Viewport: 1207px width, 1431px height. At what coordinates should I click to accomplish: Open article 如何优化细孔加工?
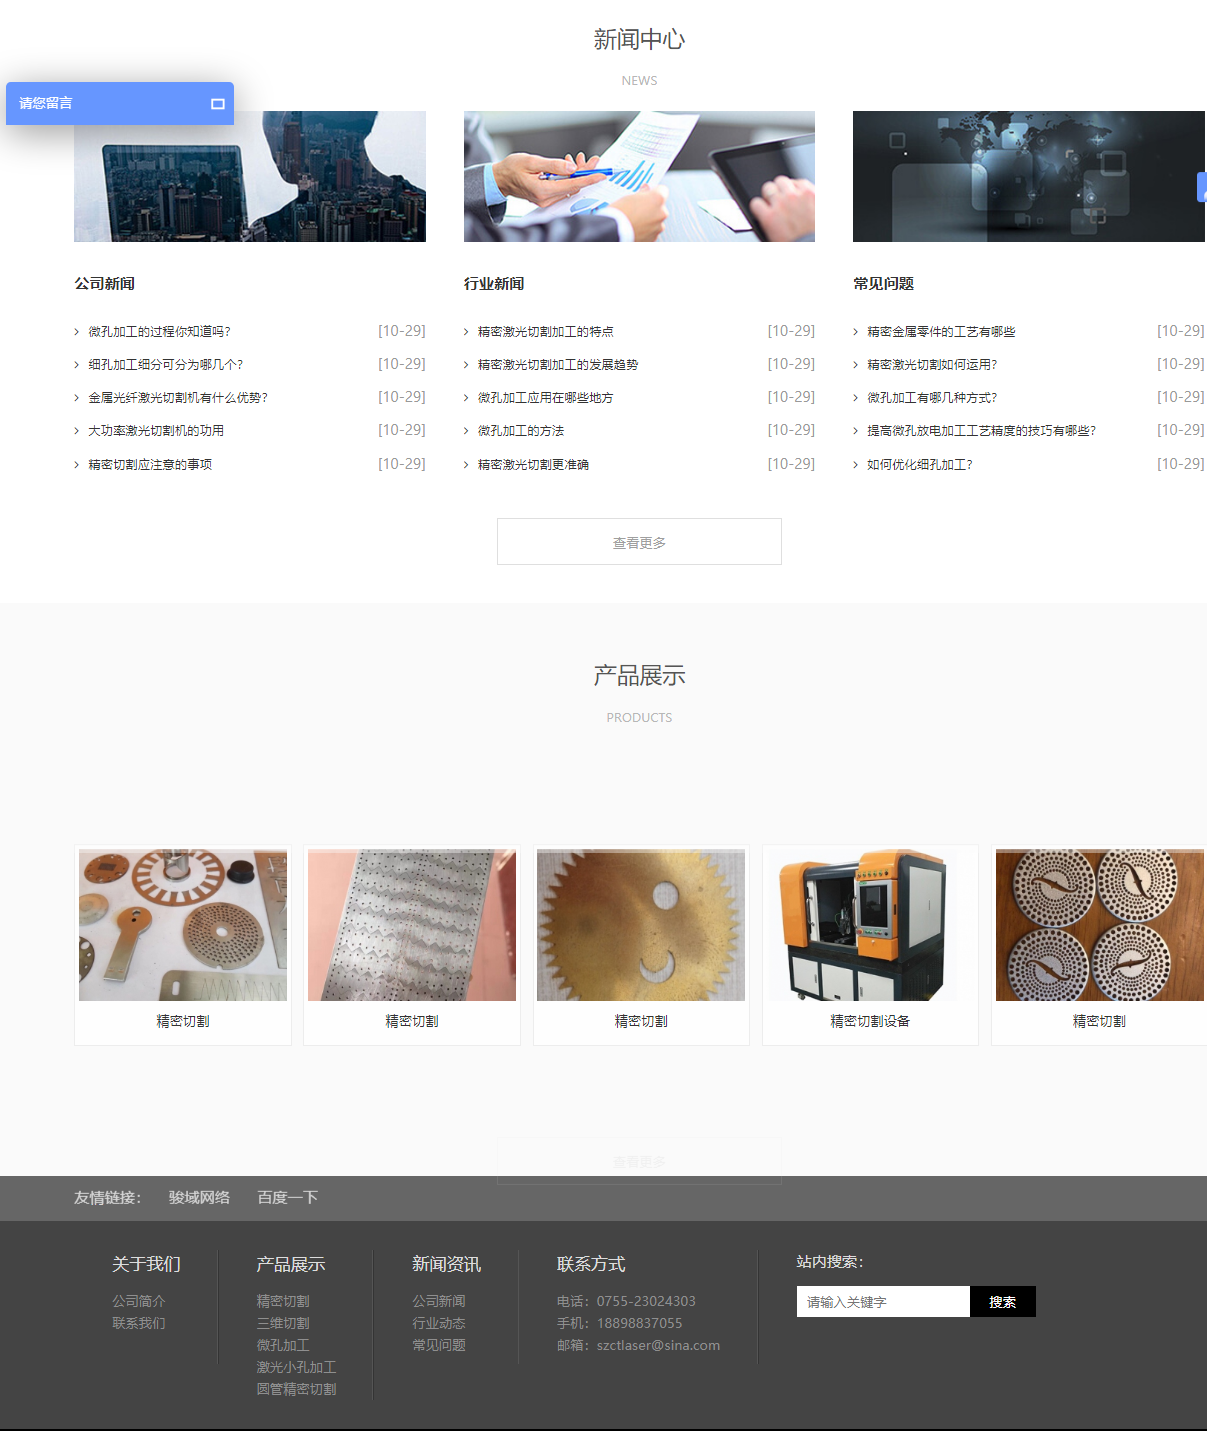[x=919, y=465]
